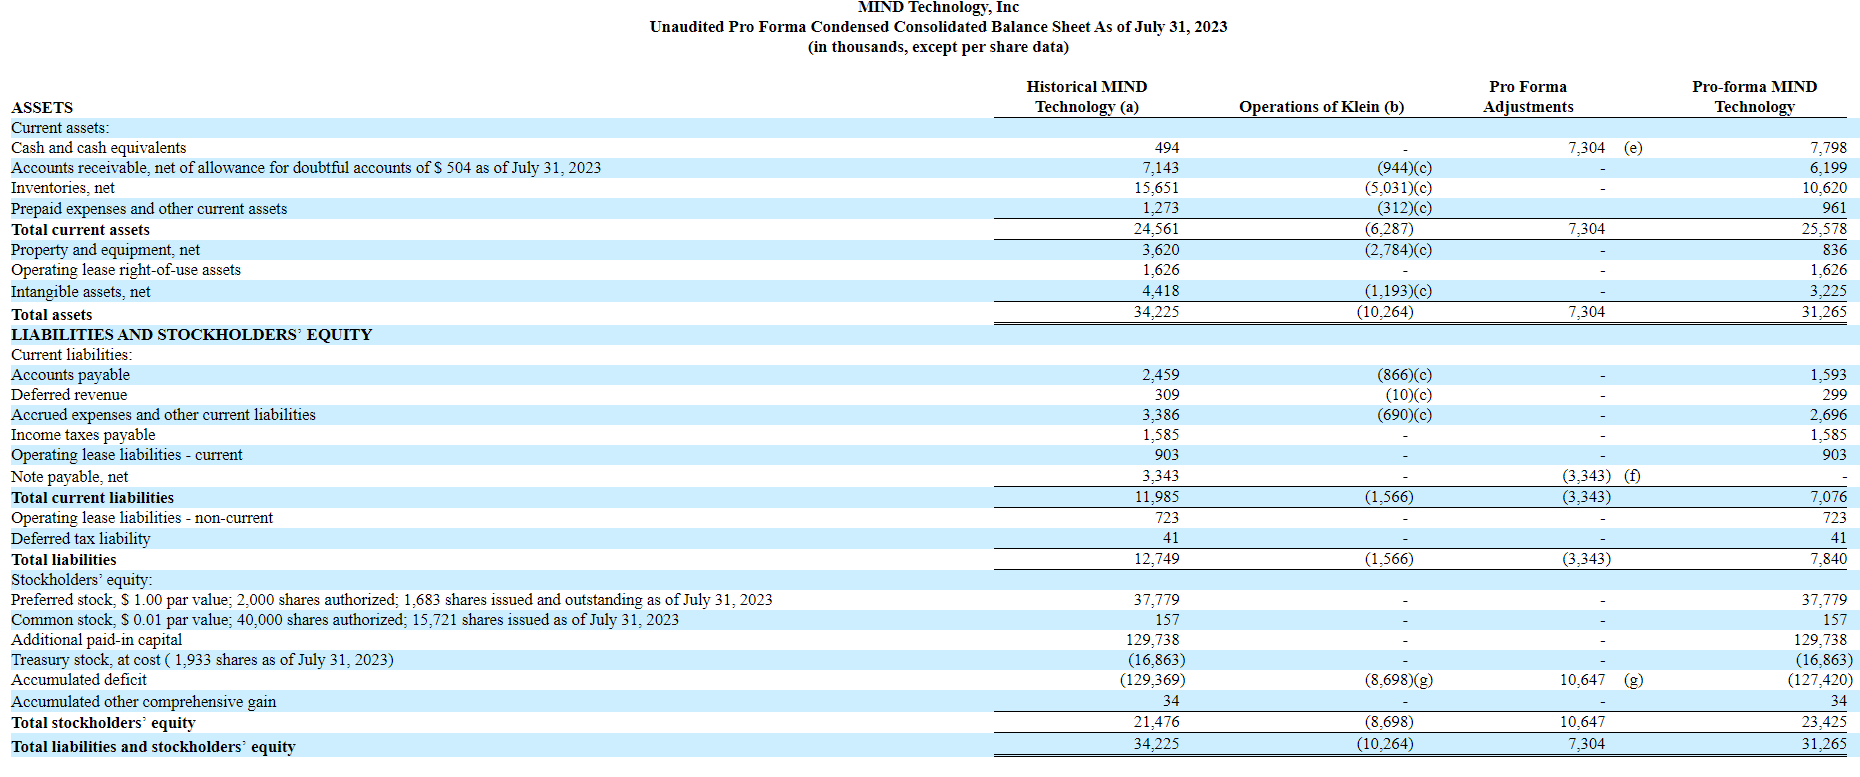Viewport: 1860px width, 777px height.
Task: Select the 7,076 pro-forma current liabilities value
Action: pos(1828,497)
